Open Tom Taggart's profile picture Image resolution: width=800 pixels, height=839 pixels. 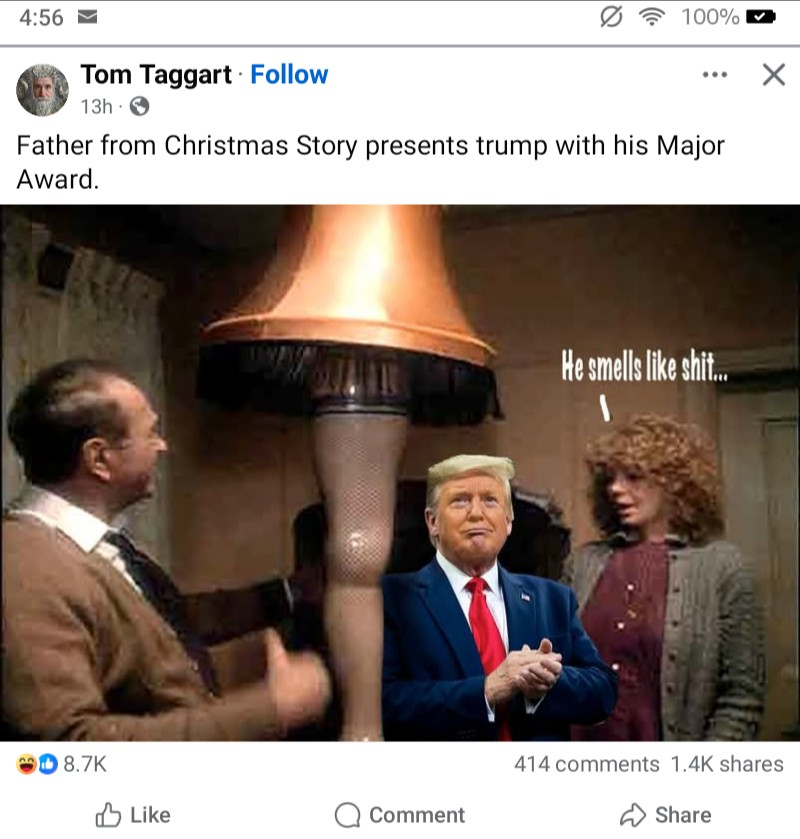[x=42, y=90]
